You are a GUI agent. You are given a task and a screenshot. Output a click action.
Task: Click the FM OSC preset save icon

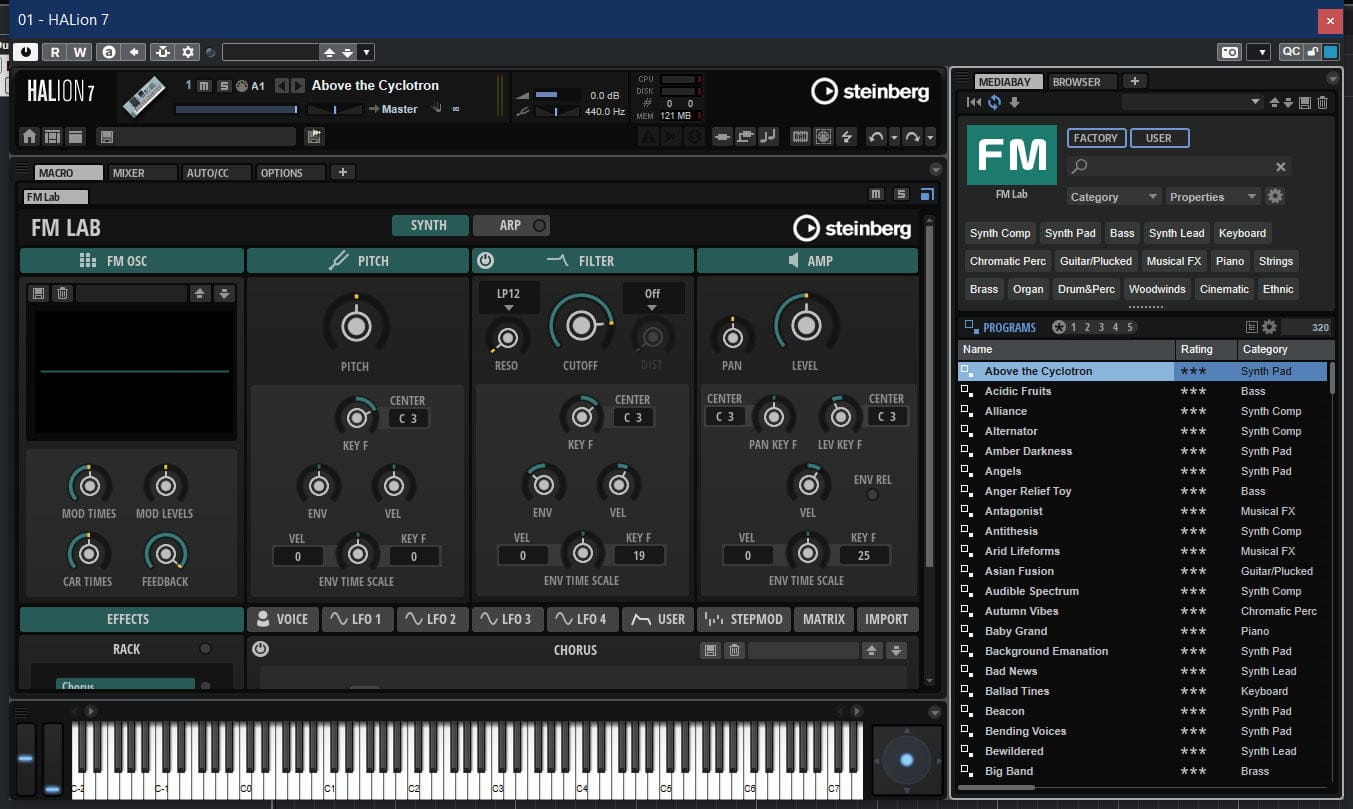point(38,293)
